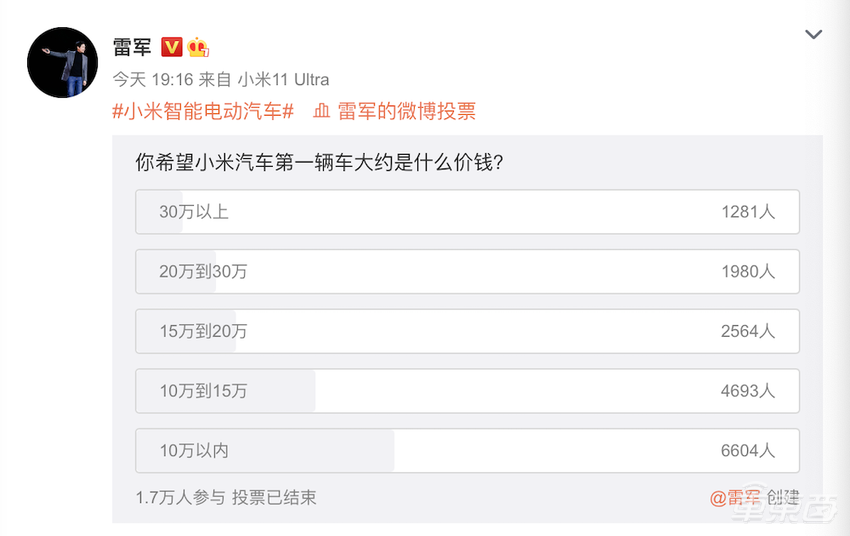Click the crown membership badge icon
The width and height of the screenshot is (850, 536).
(197, 47)
